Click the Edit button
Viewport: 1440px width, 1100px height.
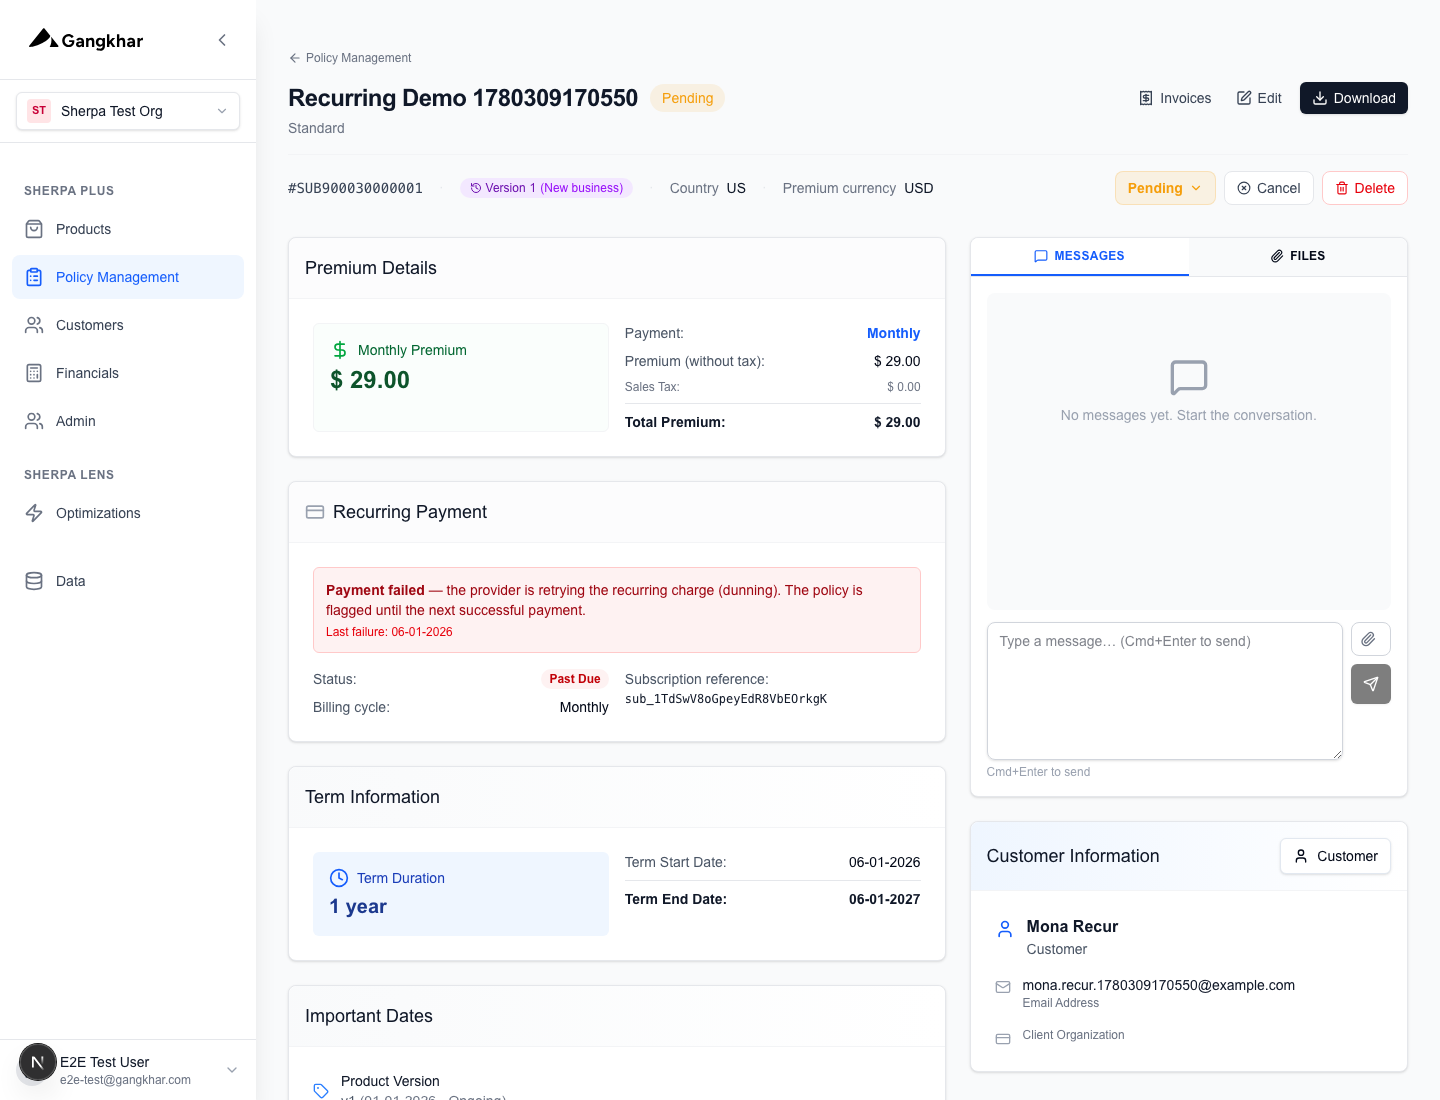pos(1259,98)
